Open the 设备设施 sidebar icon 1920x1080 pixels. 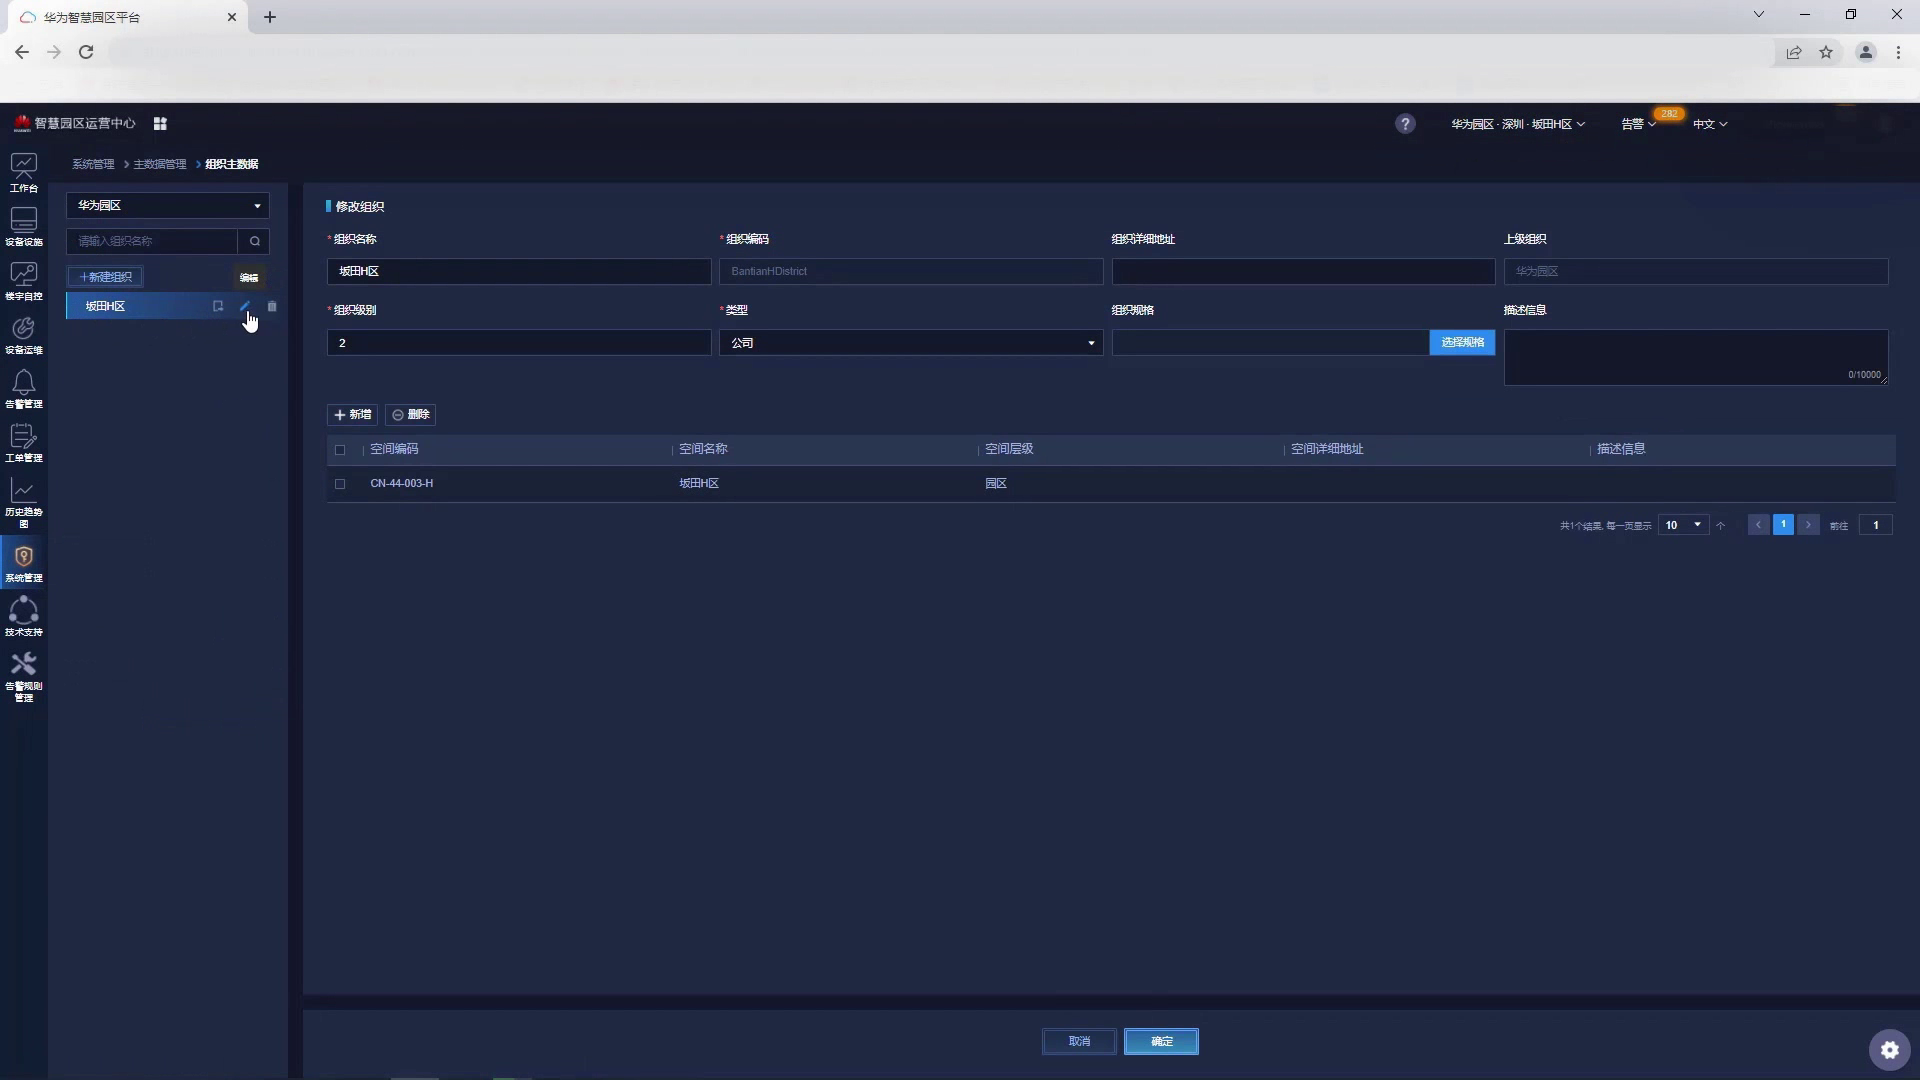click(x=23, y=226)
